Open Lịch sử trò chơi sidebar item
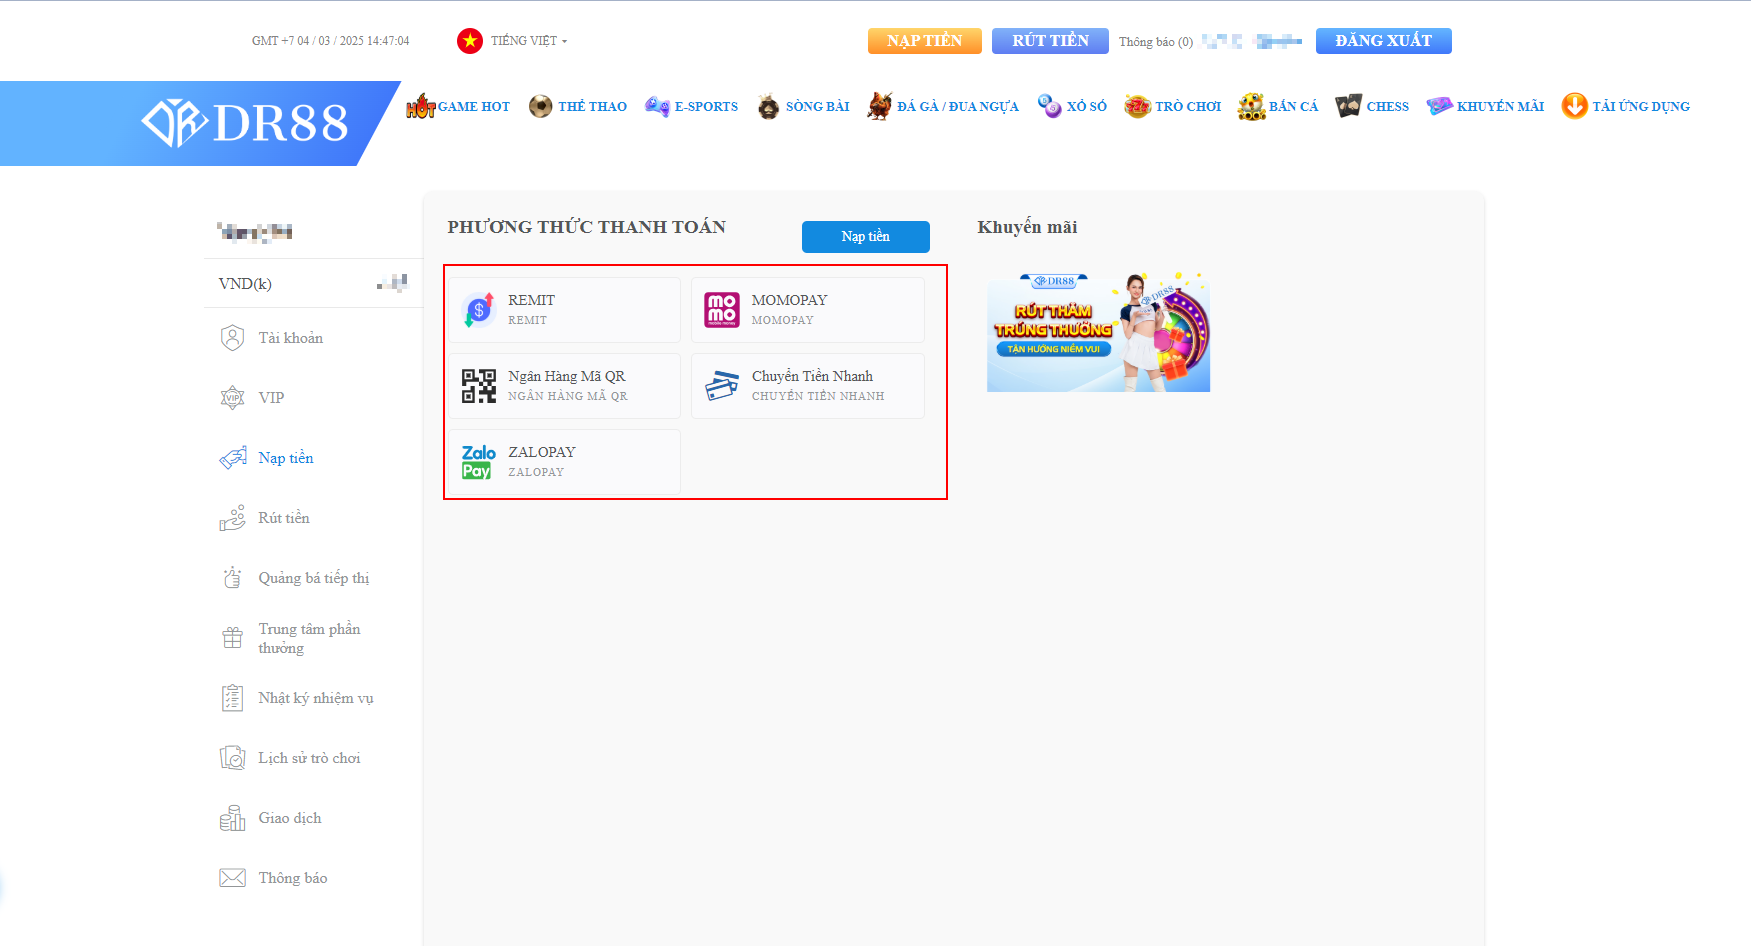Image resolution: width=1751 pixels, height=946 pixels. tap(309, 758)
